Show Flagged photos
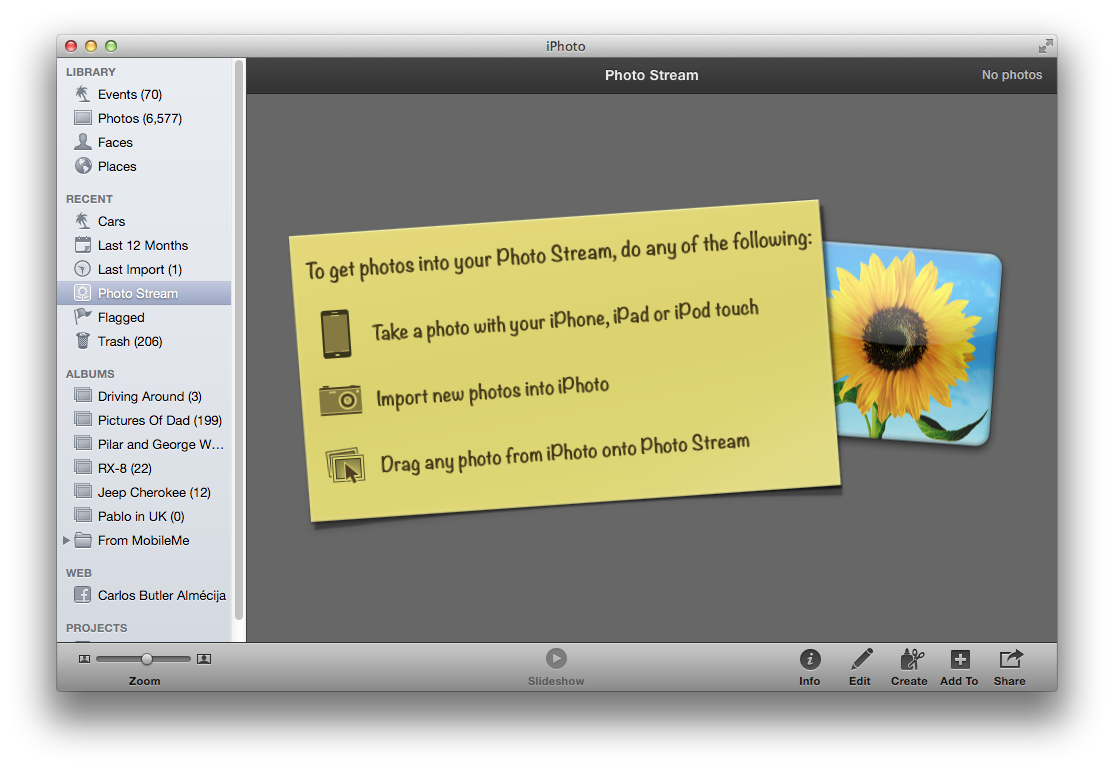 (144, 318)
